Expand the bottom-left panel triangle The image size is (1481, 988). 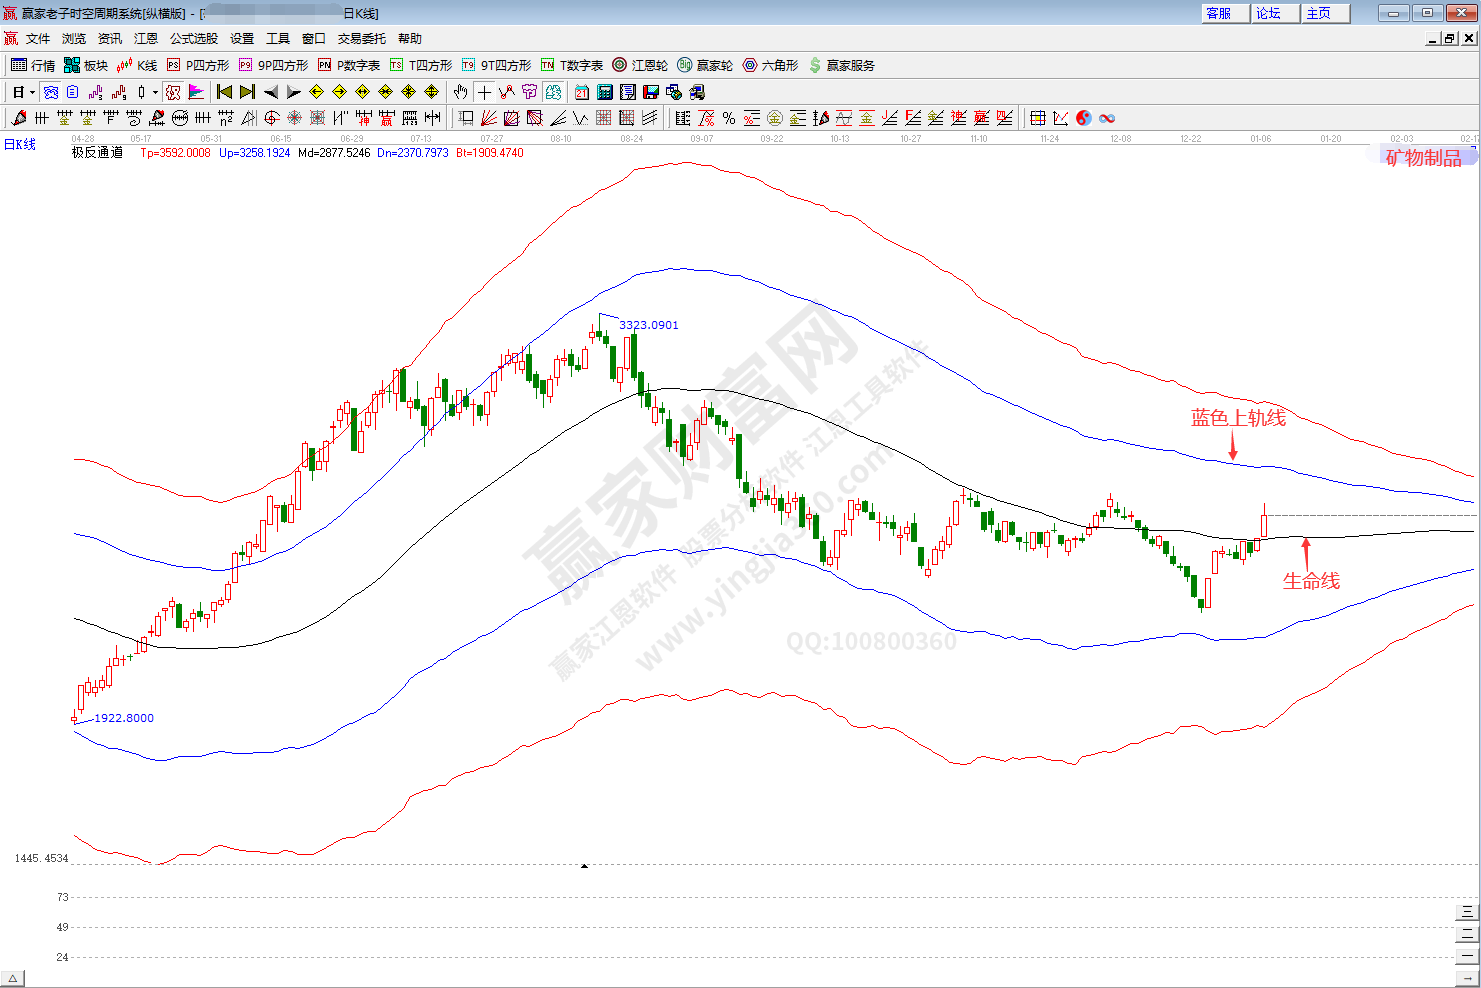(x=12, y=978)
